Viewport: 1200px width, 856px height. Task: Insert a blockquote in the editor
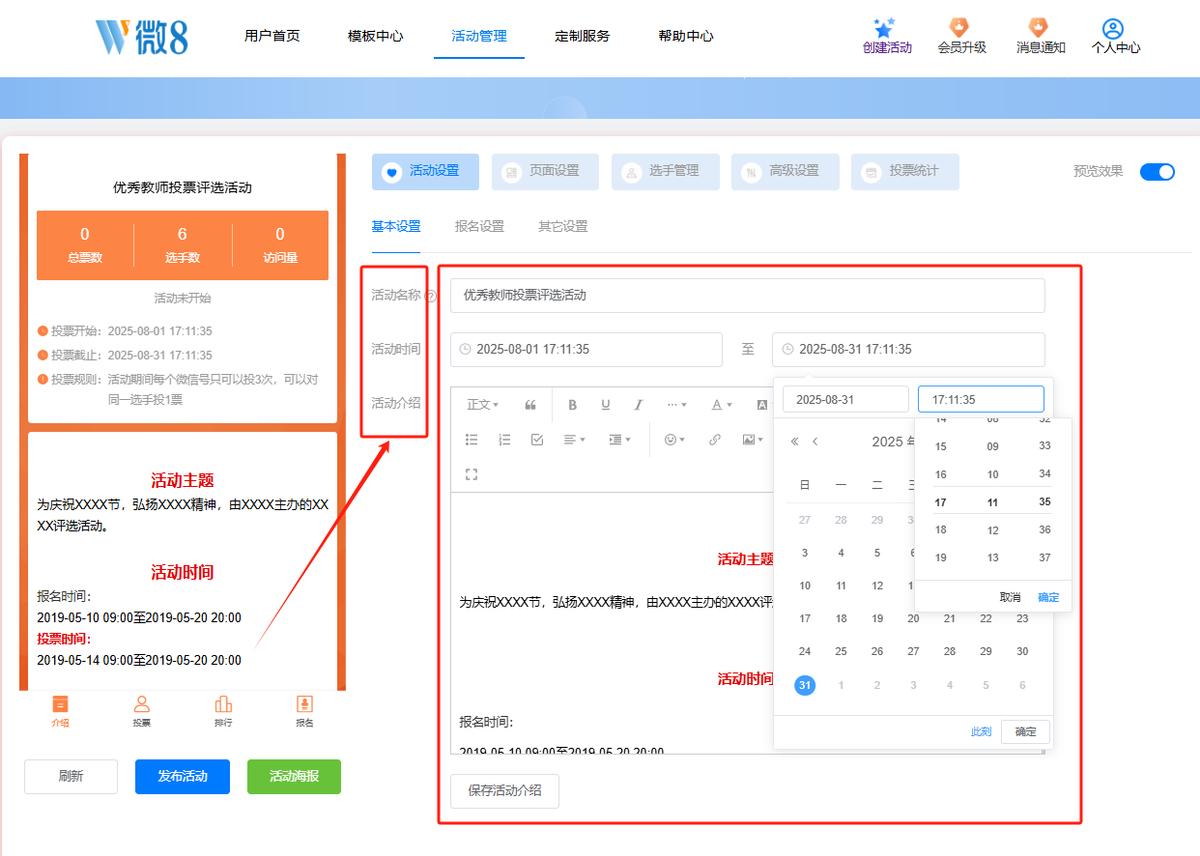[530, 405]
